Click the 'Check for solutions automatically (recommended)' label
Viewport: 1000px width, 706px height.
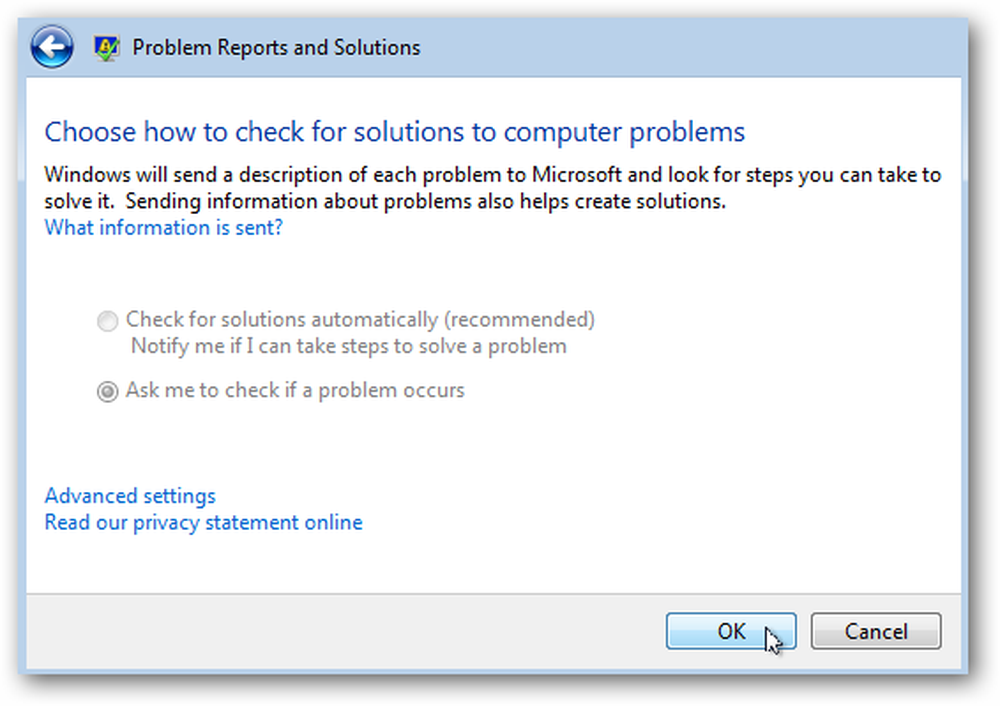360,320
